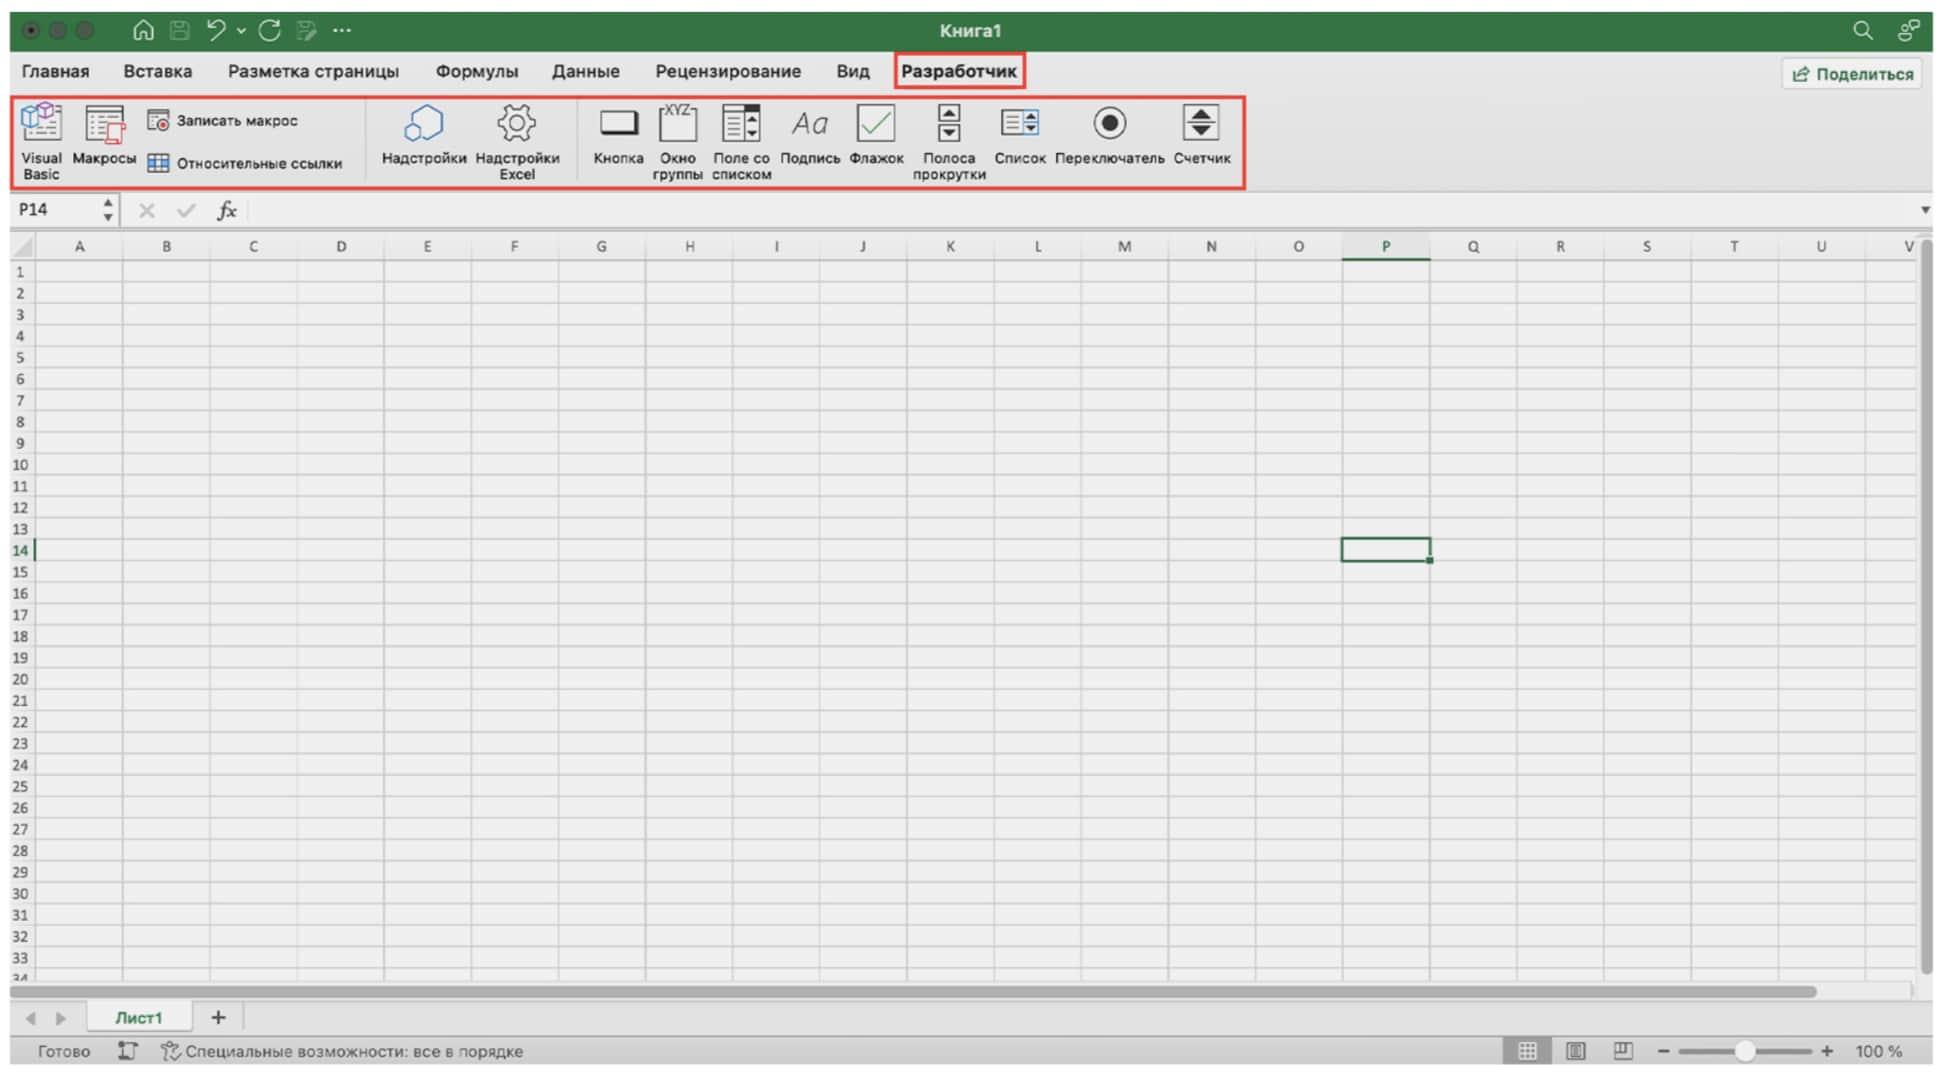Expand the formula bar arrow
The width and height of the screenshot is (1944, 1078).
(x=1925, y=210)
